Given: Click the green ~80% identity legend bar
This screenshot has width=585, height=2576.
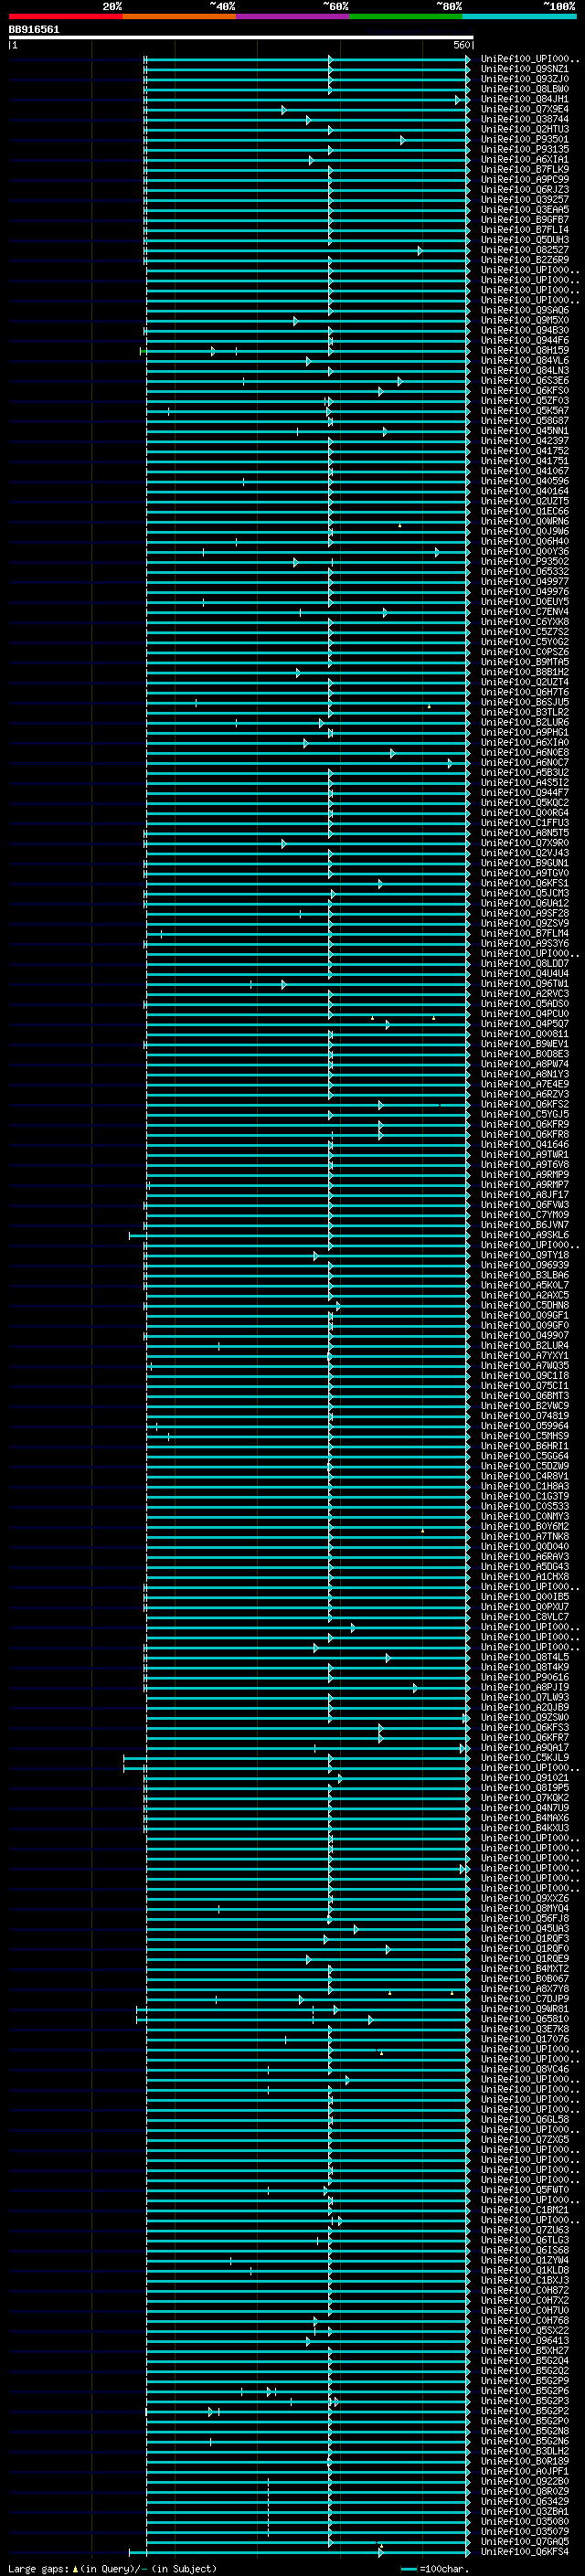Looking at the screenshot, I should pos(406,17).
